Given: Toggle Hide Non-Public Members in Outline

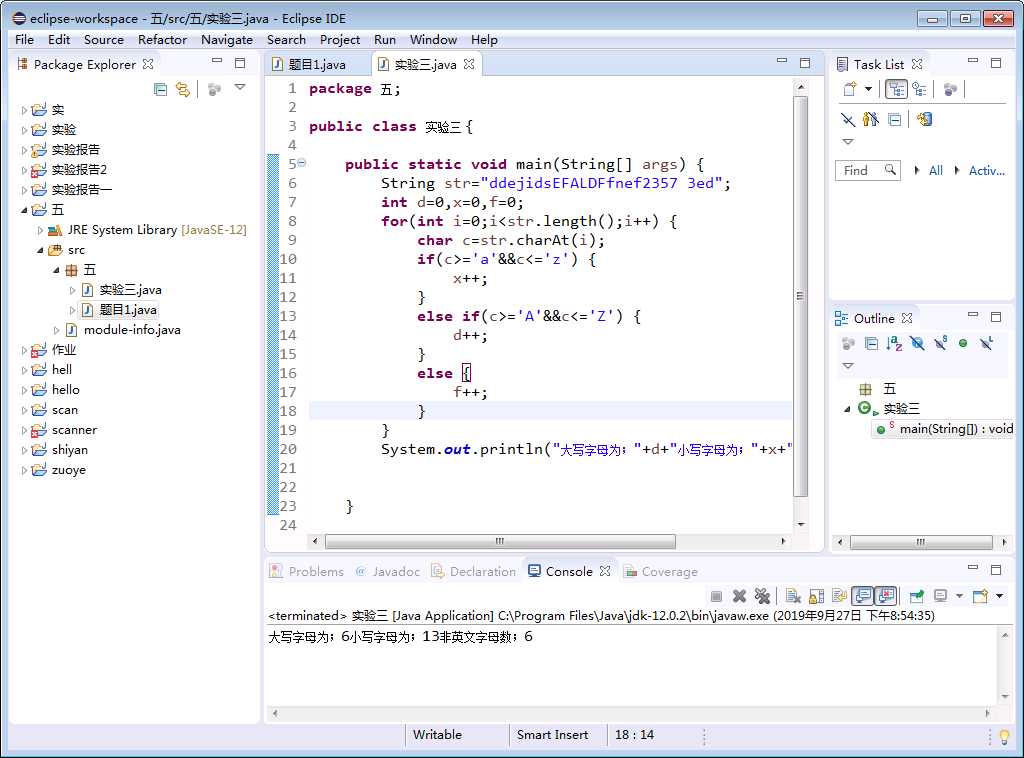Looking at the screenshot, I should tap(963, 343).
